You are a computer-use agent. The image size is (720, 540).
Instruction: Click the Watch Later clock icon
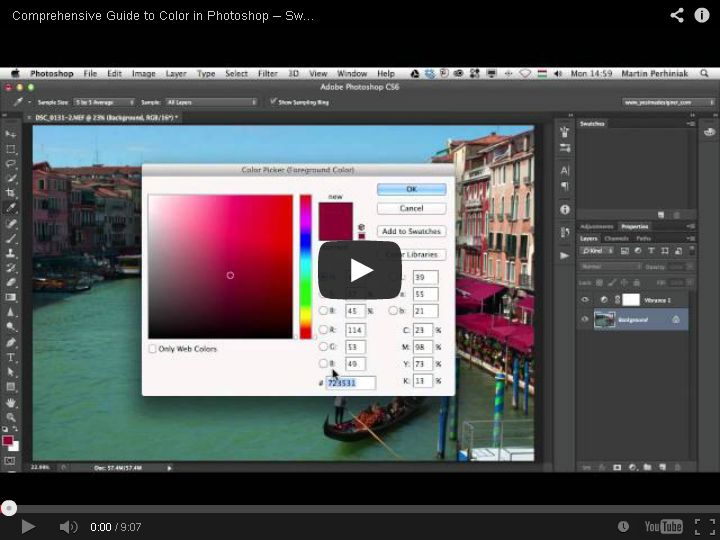(x=623, y=527)
